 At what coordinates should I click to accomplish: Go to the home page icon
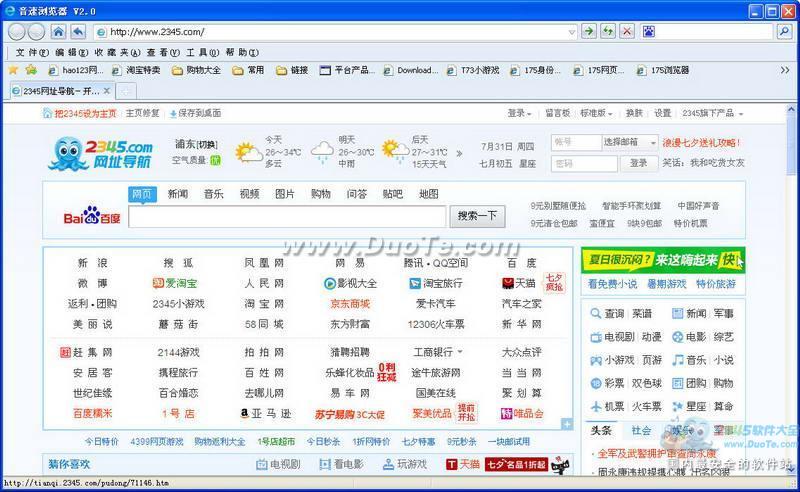point(59,32)
